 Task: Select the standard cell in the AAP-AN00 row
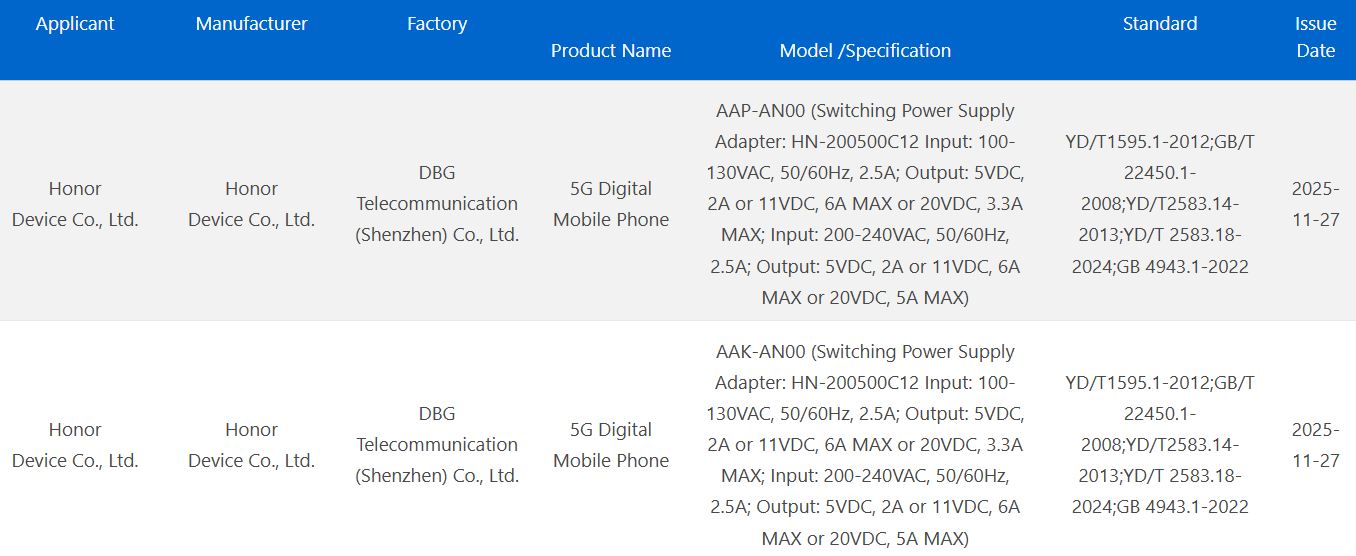click(x=1160, y=204)
